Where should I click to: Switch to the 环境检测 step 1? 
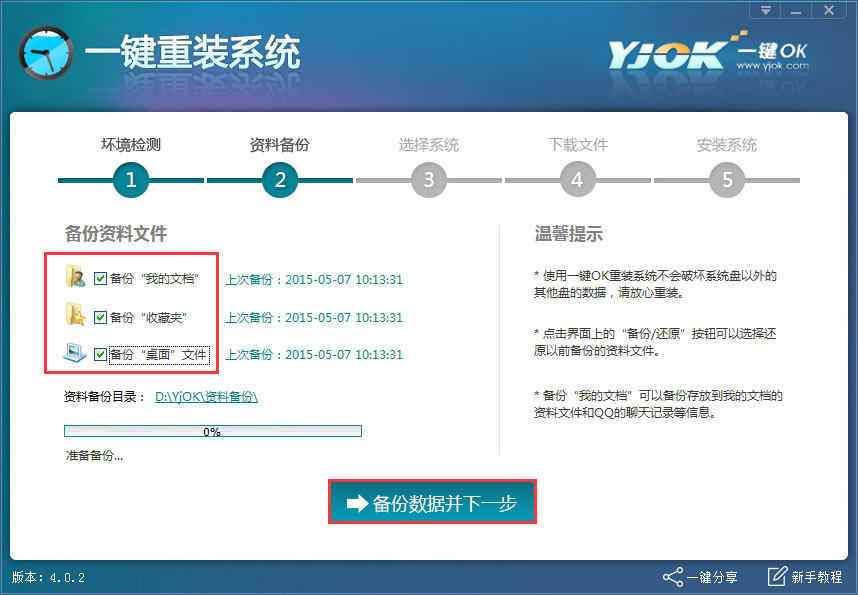coord(131,145)
